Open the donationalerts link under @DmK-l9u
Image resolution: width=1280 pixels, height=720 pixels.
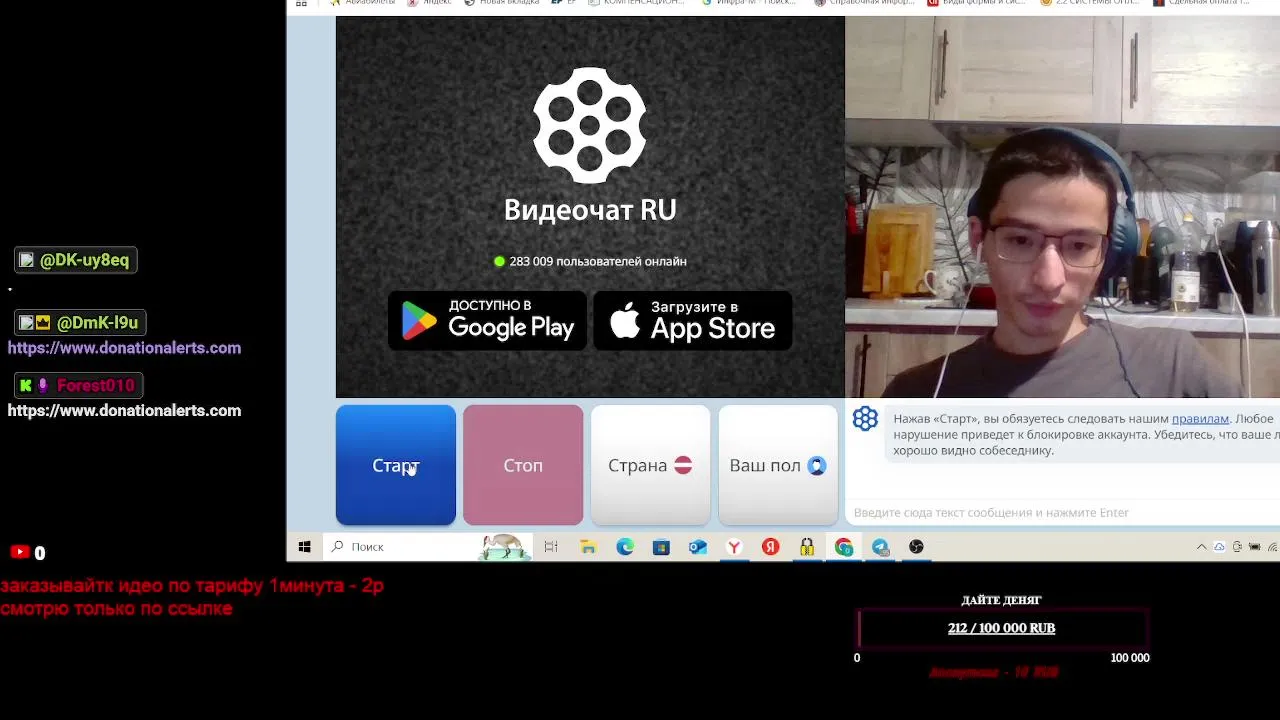(124, 348)
